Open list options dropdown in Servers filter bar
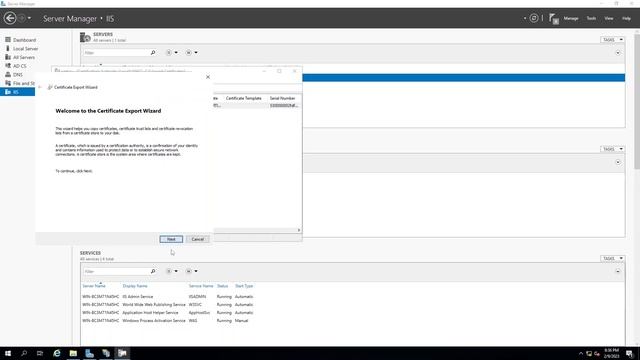 coord(172,53)
